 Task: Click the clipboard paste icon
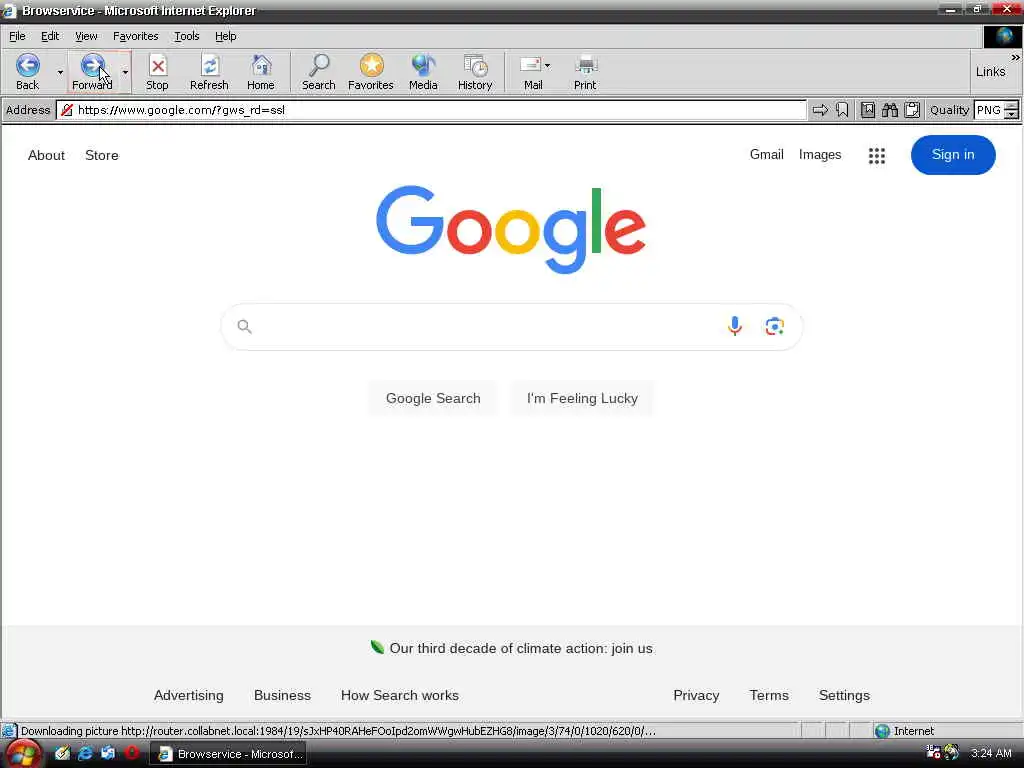pyautogui.click(x=912, y=110)
